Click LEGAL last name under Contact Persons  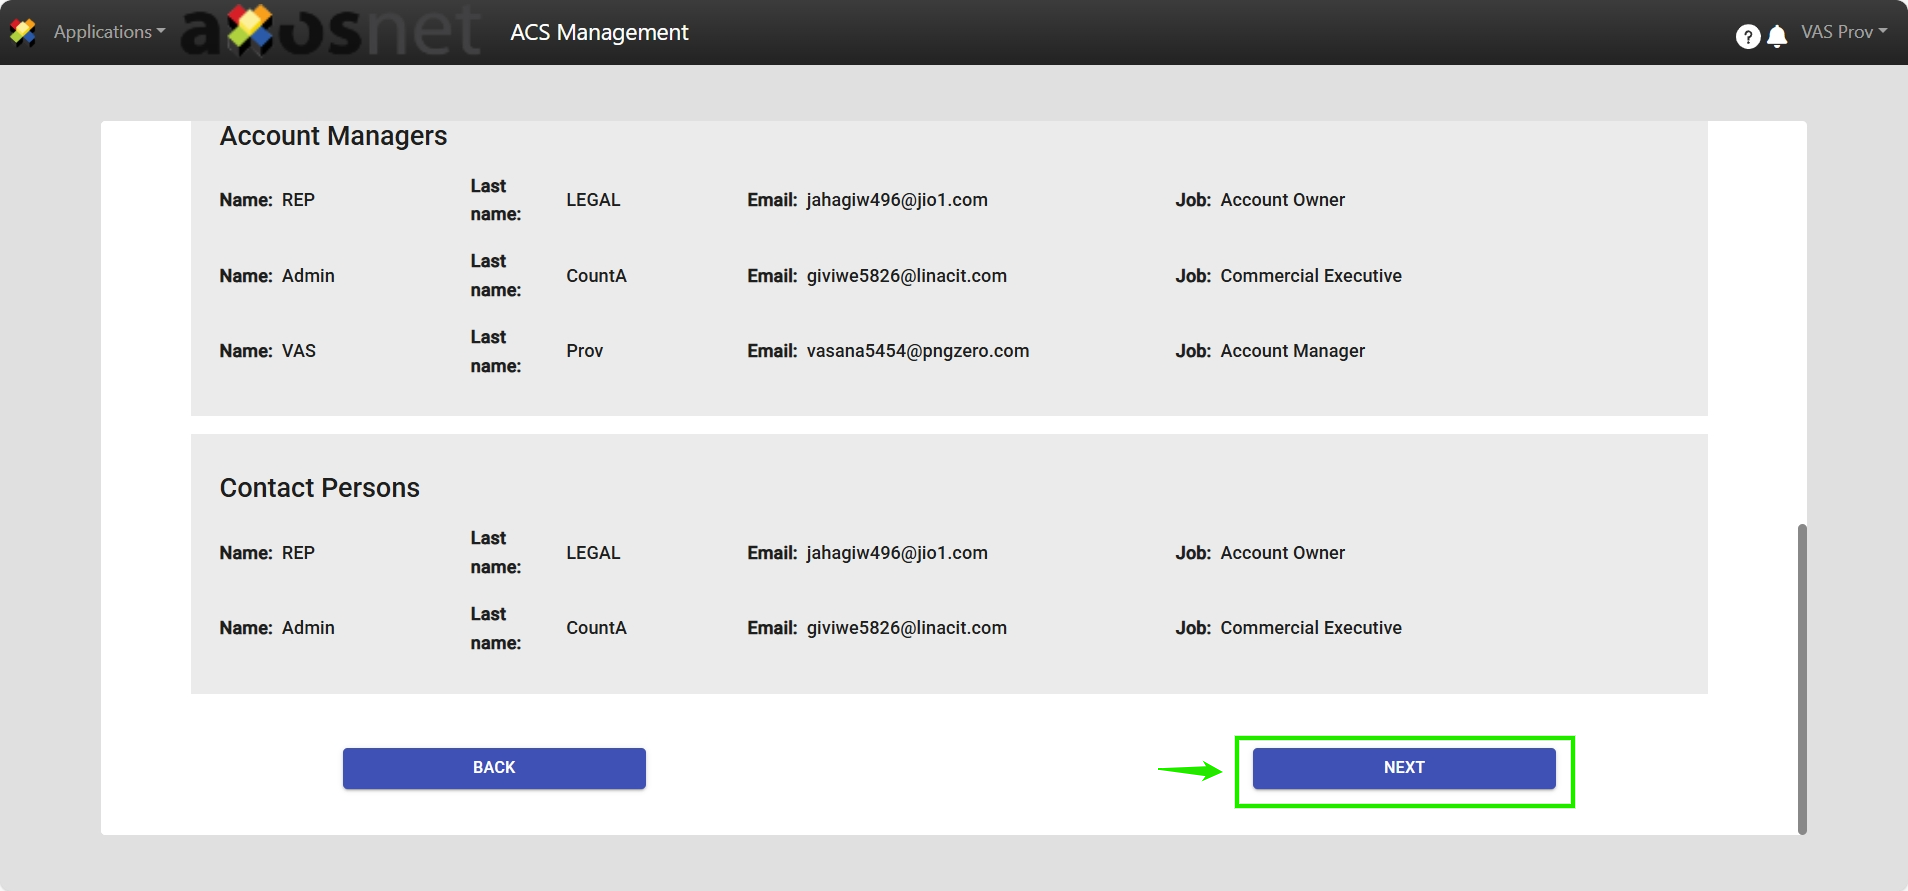[593, 553]
